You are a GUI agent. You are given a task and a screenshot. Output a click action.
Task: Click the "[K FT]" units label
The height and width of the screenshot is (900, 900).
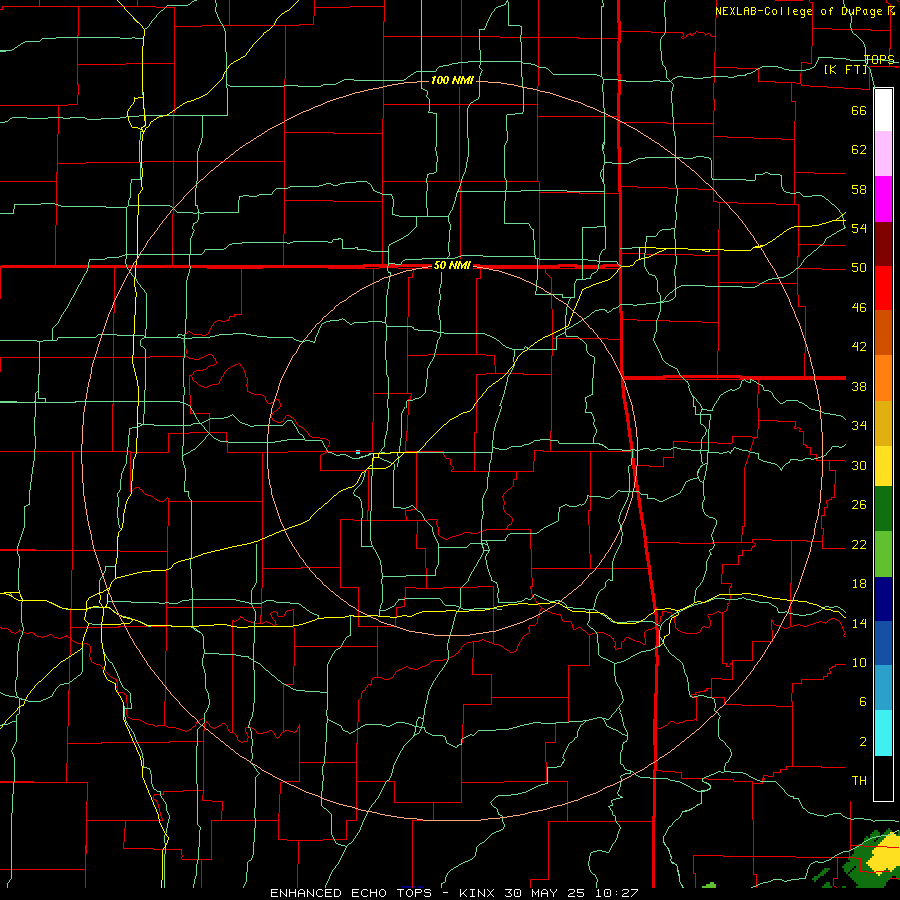[845, 69]
